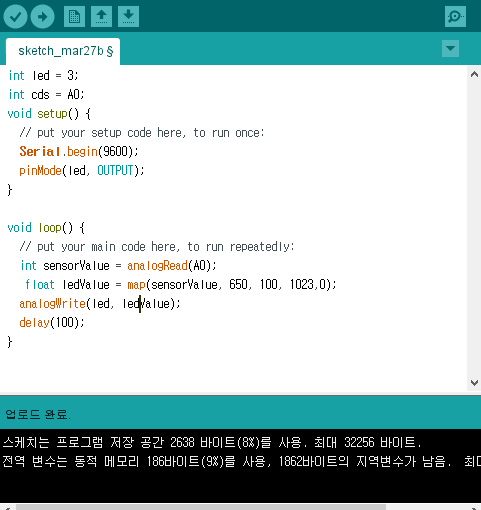Viewport: 481px width, 510px height.
Task: Click the 'float ledValue = map(...)' line
Action: click(181, 285)
